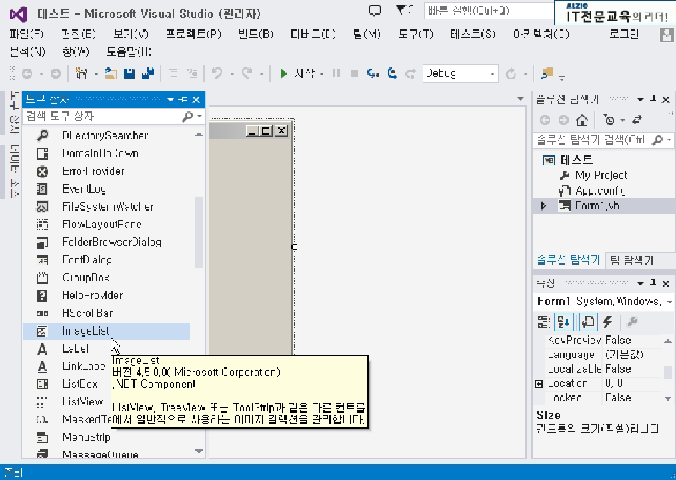Toggle Alphabetical sort in the Properties window
This screenshot has width=676, height=480.
563,321
